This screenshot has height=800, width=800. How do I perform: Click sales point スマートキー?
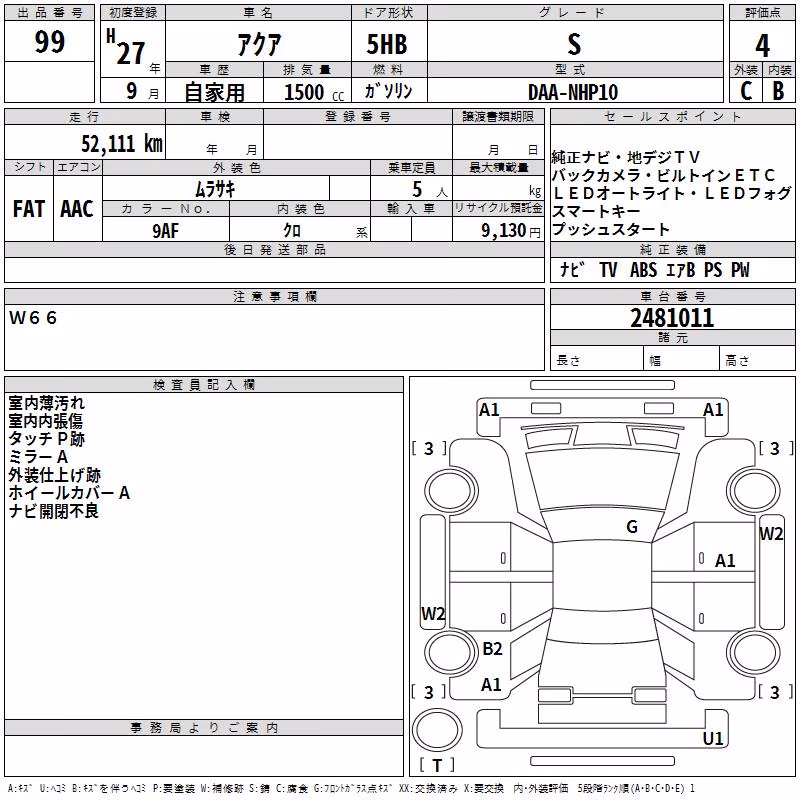[x=596, y=211]
